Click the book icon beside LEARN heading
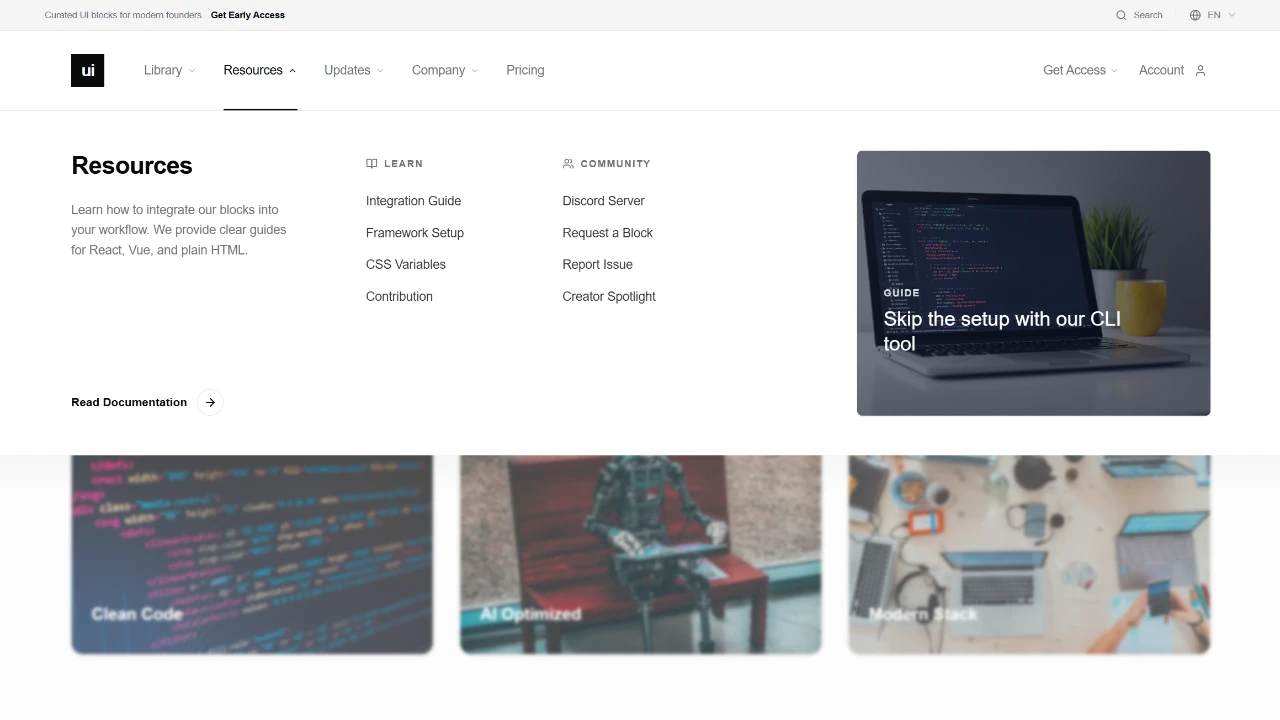Image resolution: width=1280 pixels, height=720 pixels. tap(371, 163)
